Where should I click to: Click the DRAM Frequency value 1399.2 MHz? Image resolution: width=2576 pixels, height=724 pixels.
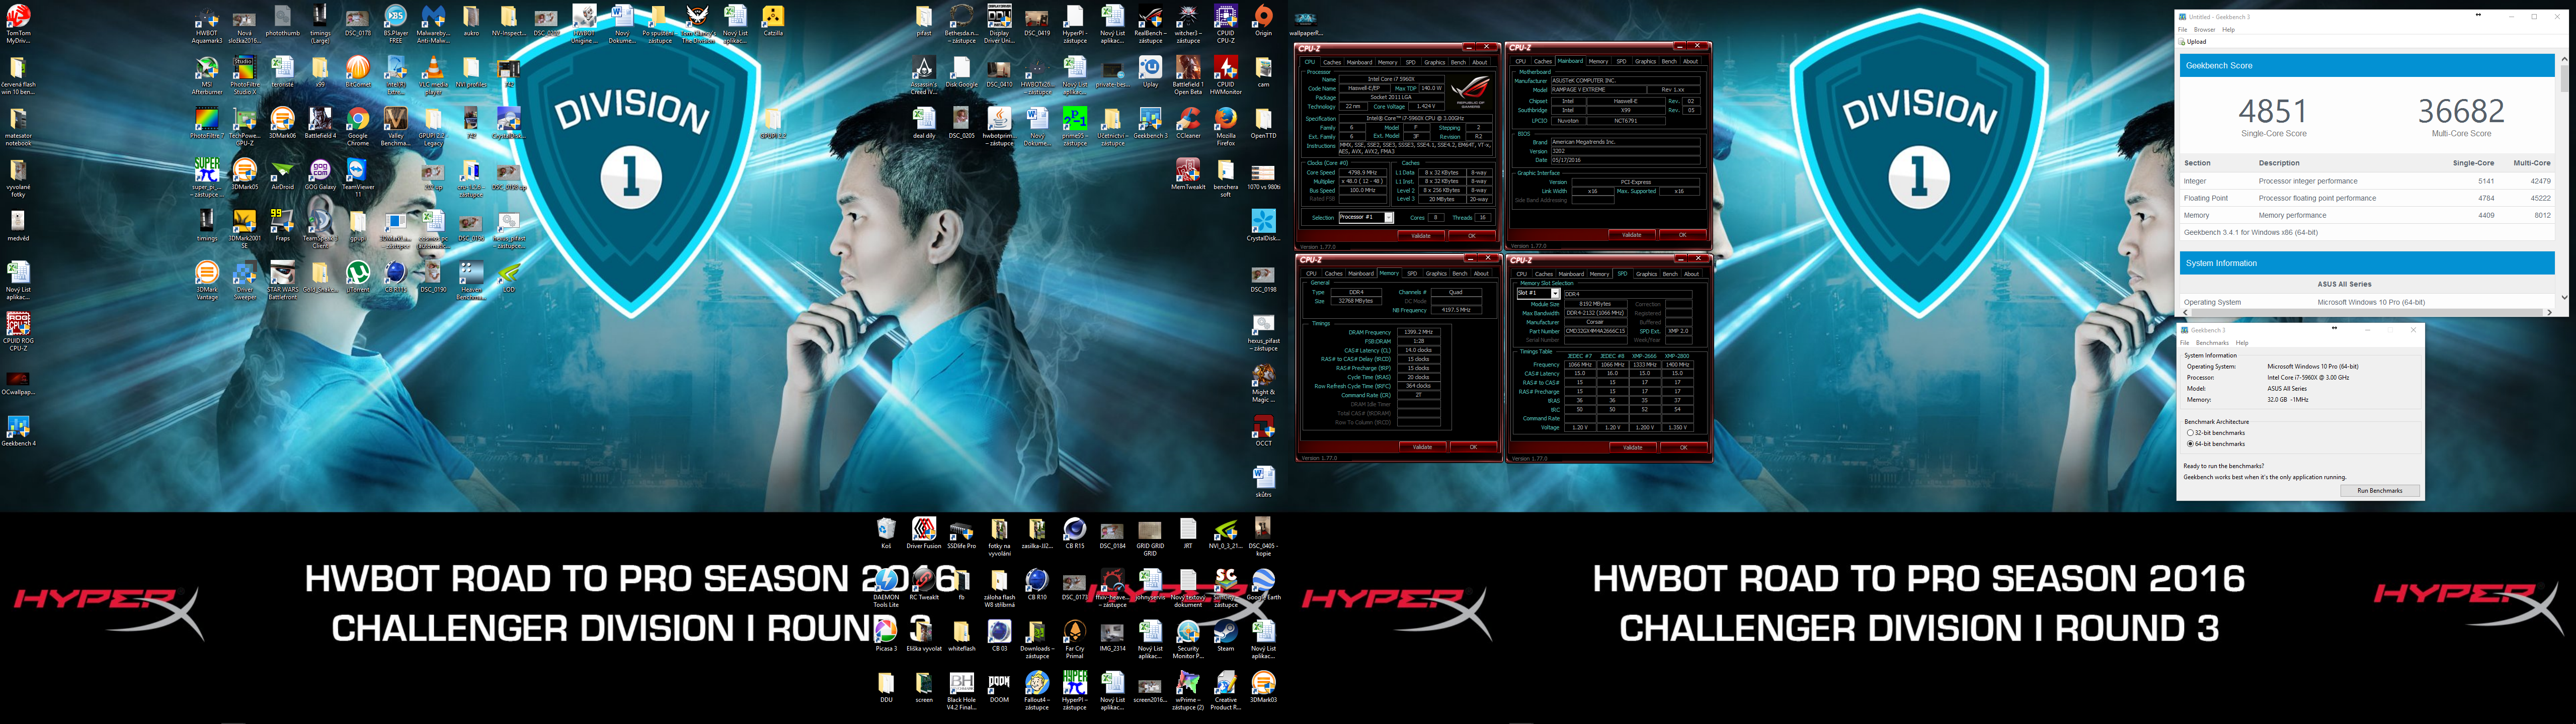pyautogui.click(x=1418, y=332)
